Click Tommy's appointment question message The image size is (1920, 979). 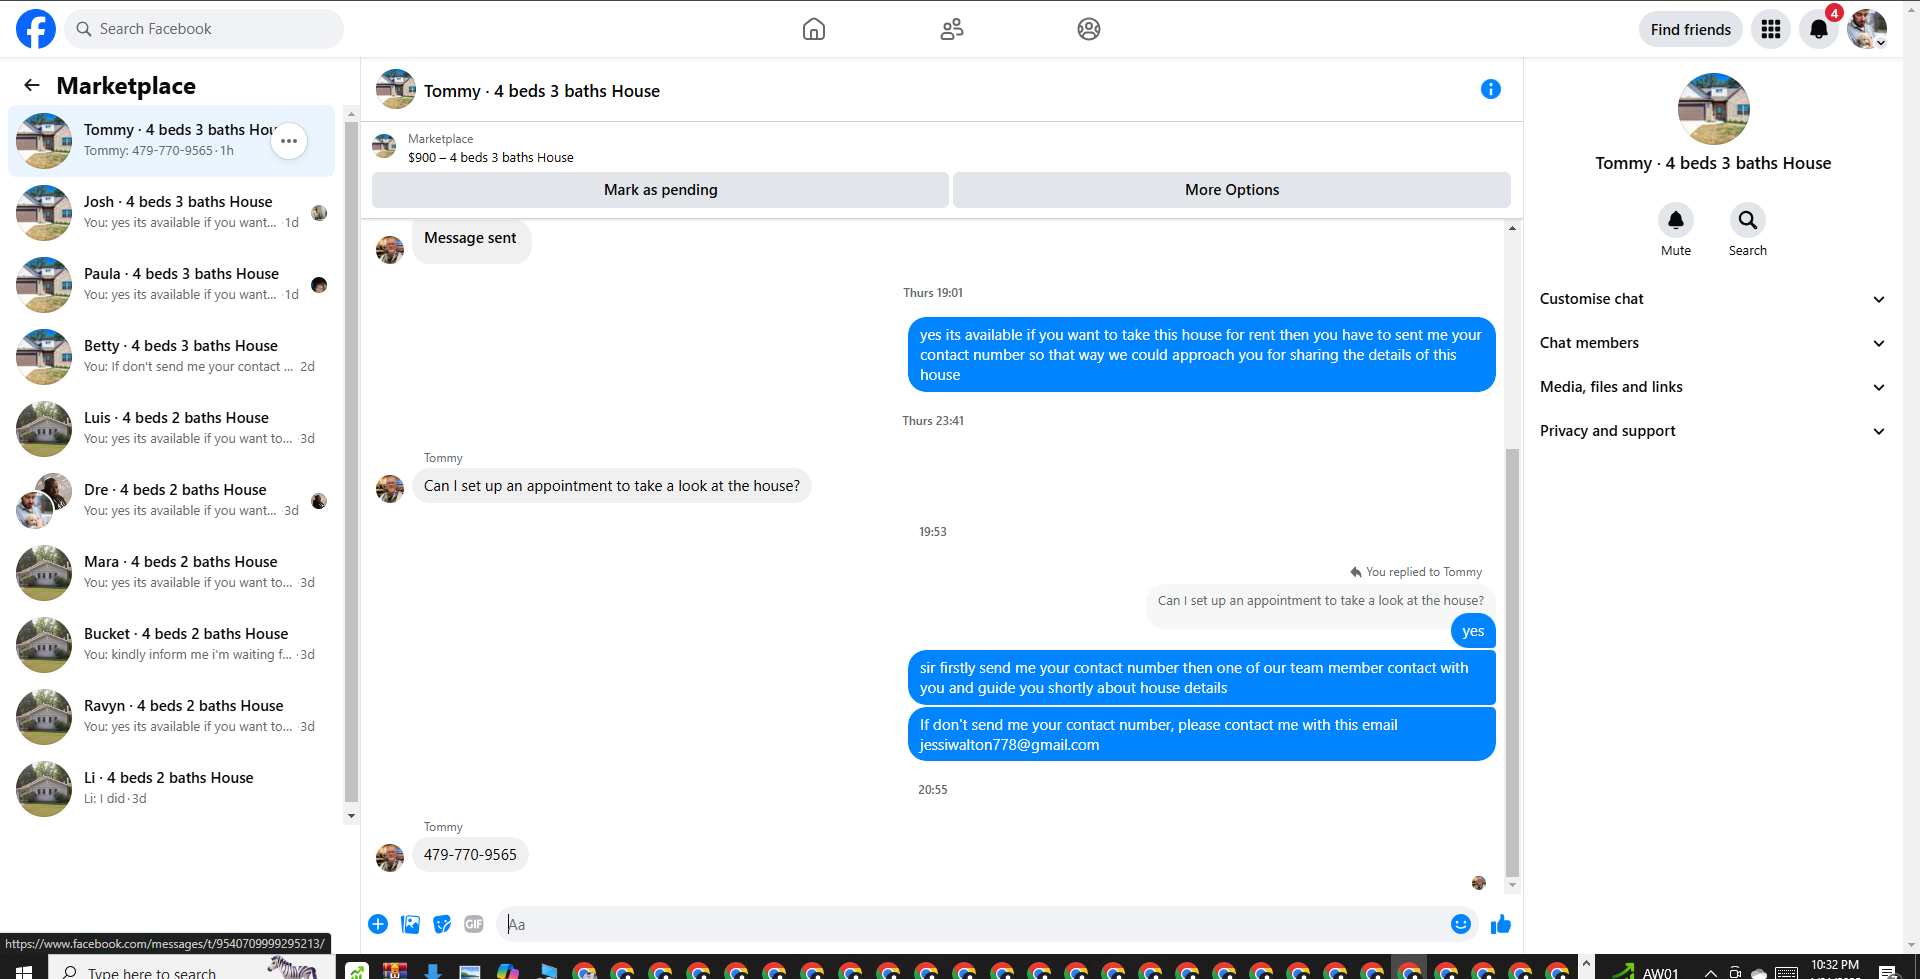pyautogui.click(x=612, y=486)
